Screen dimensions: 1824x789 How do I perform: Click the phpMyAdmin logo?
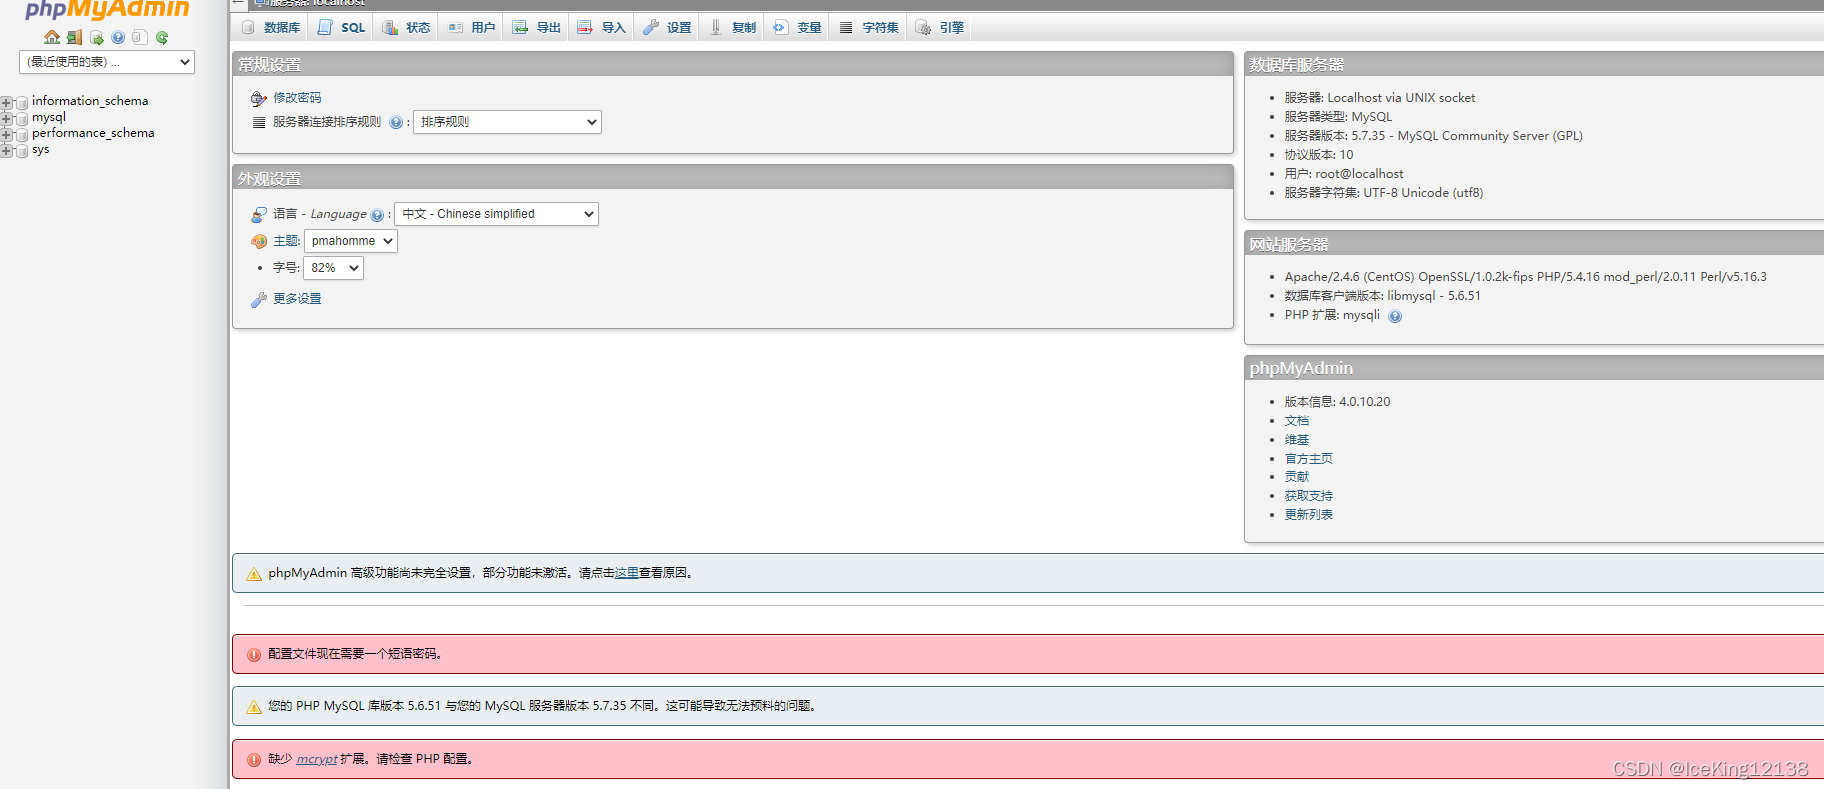click(x=107, y=9)
